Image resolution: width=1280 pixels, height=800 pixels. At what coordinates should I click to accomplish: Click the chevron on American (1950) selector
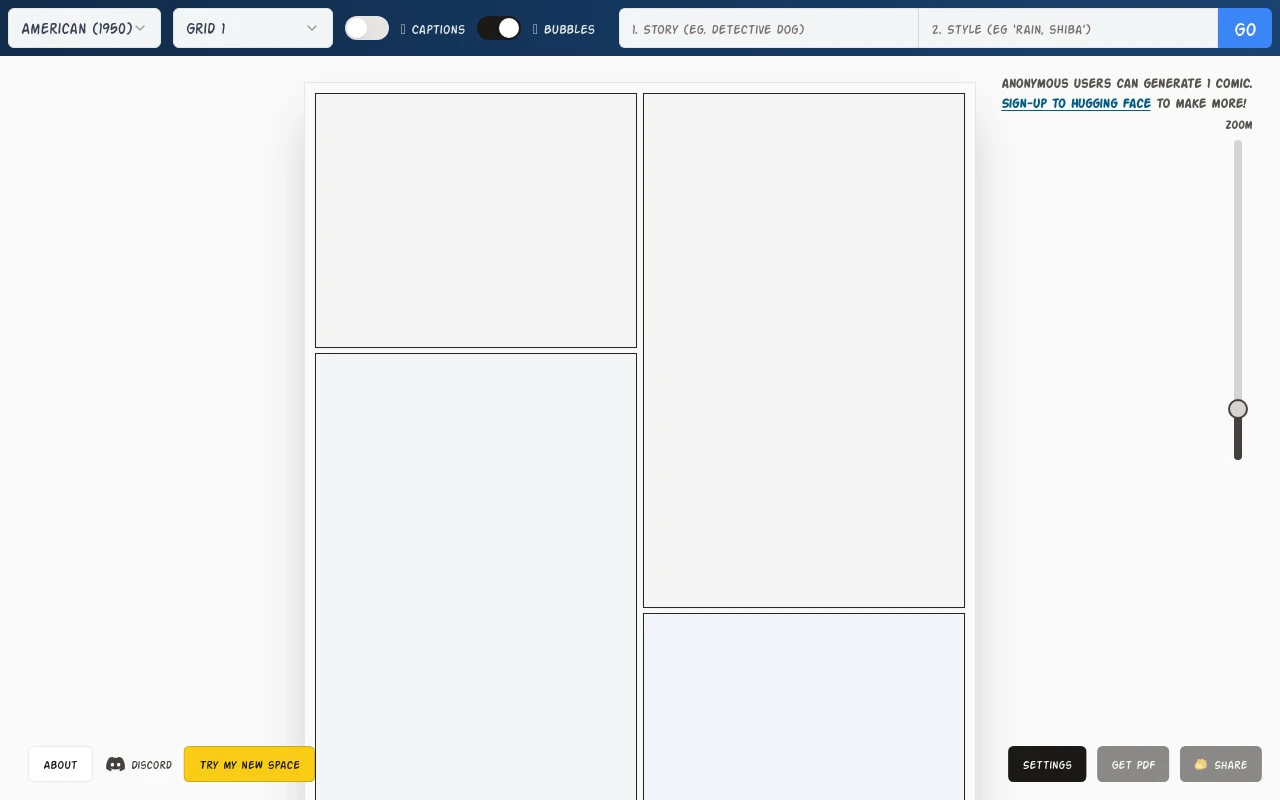tap(140, 28)
